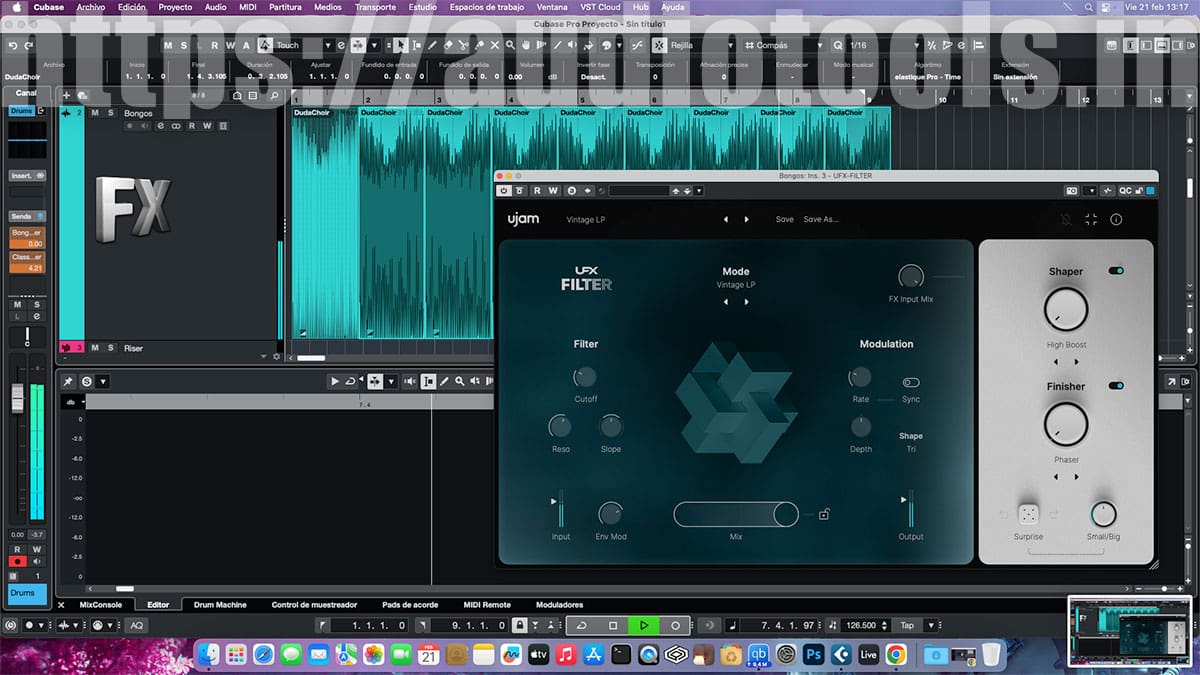Toggle Write automation in plugin header
The image size is (1200, 675).
point(553,190)
